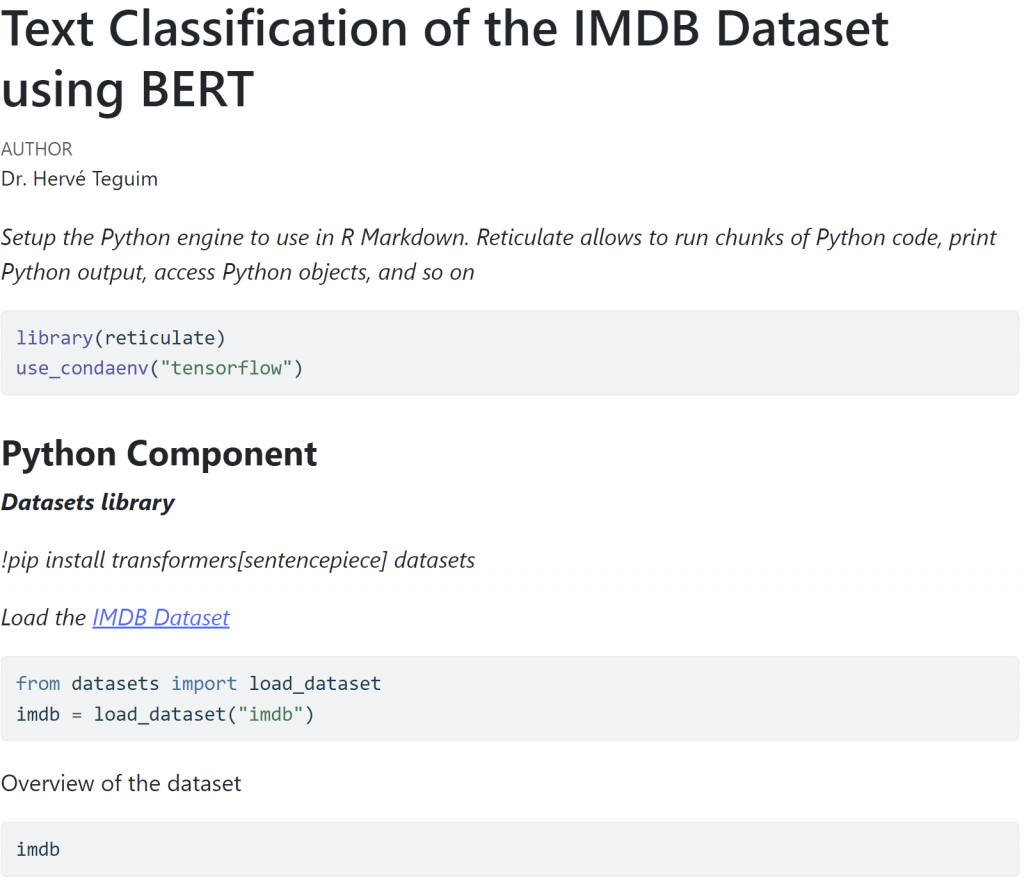
Task: Click the "Load the" text before the link
Action: point(43,617)
